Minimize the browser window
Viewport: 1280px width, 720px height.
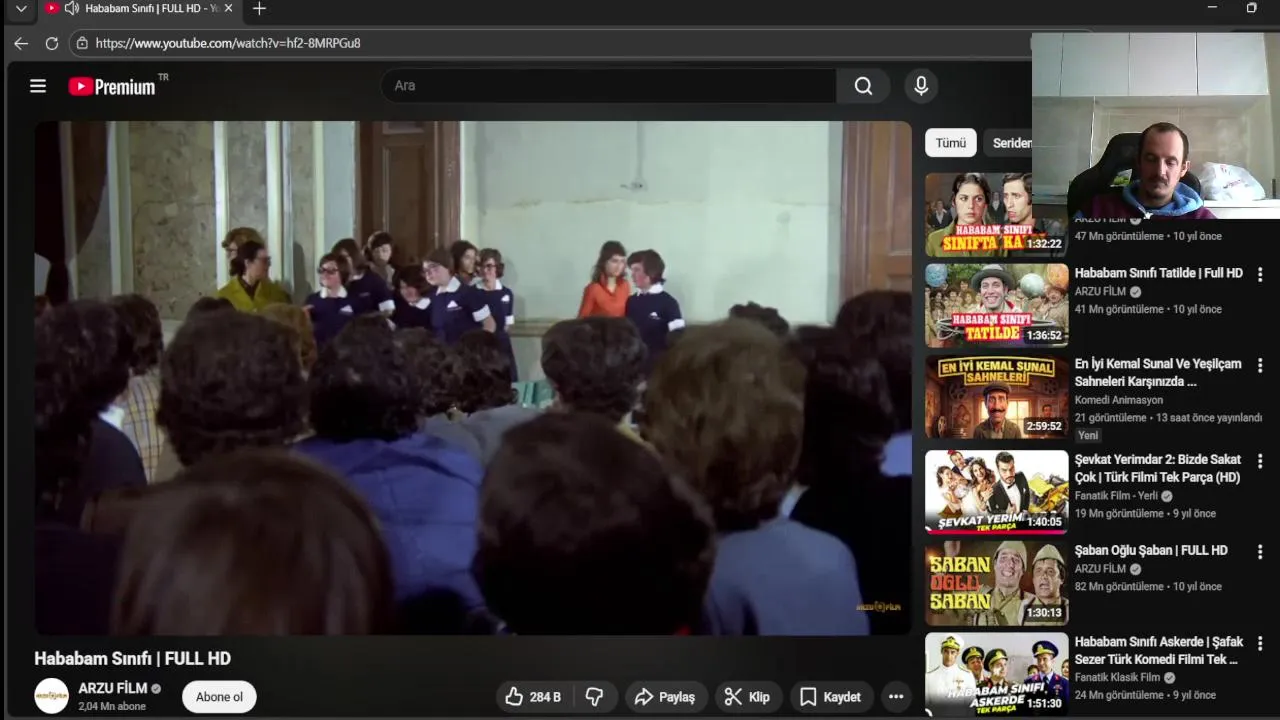coord(1212,8)
